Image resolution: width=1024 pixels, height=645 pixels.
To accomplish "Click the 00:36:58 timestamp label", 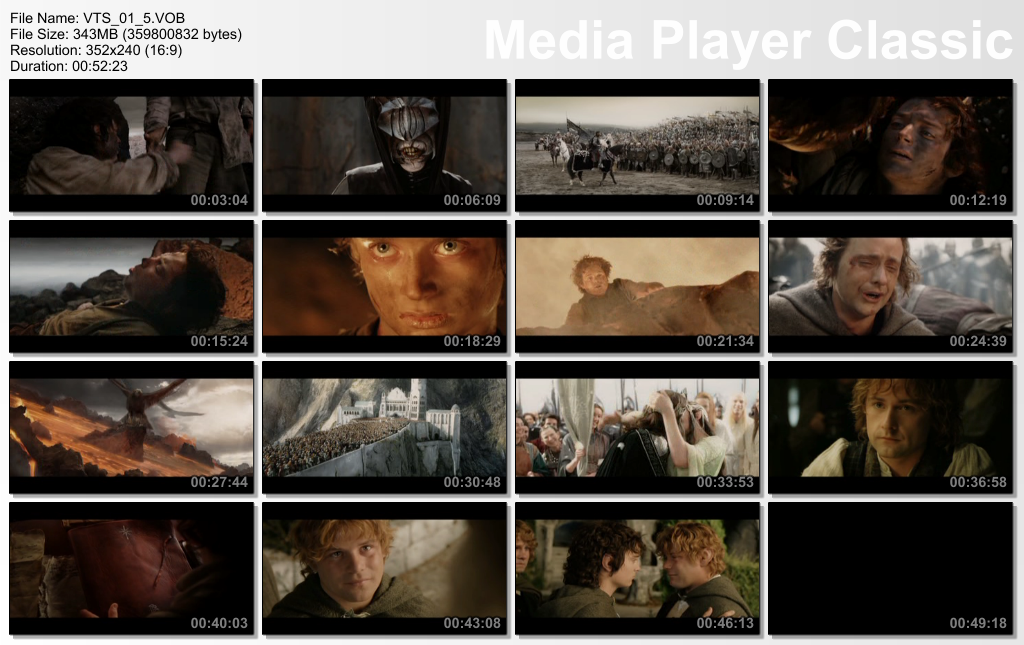I will (978, 482).
